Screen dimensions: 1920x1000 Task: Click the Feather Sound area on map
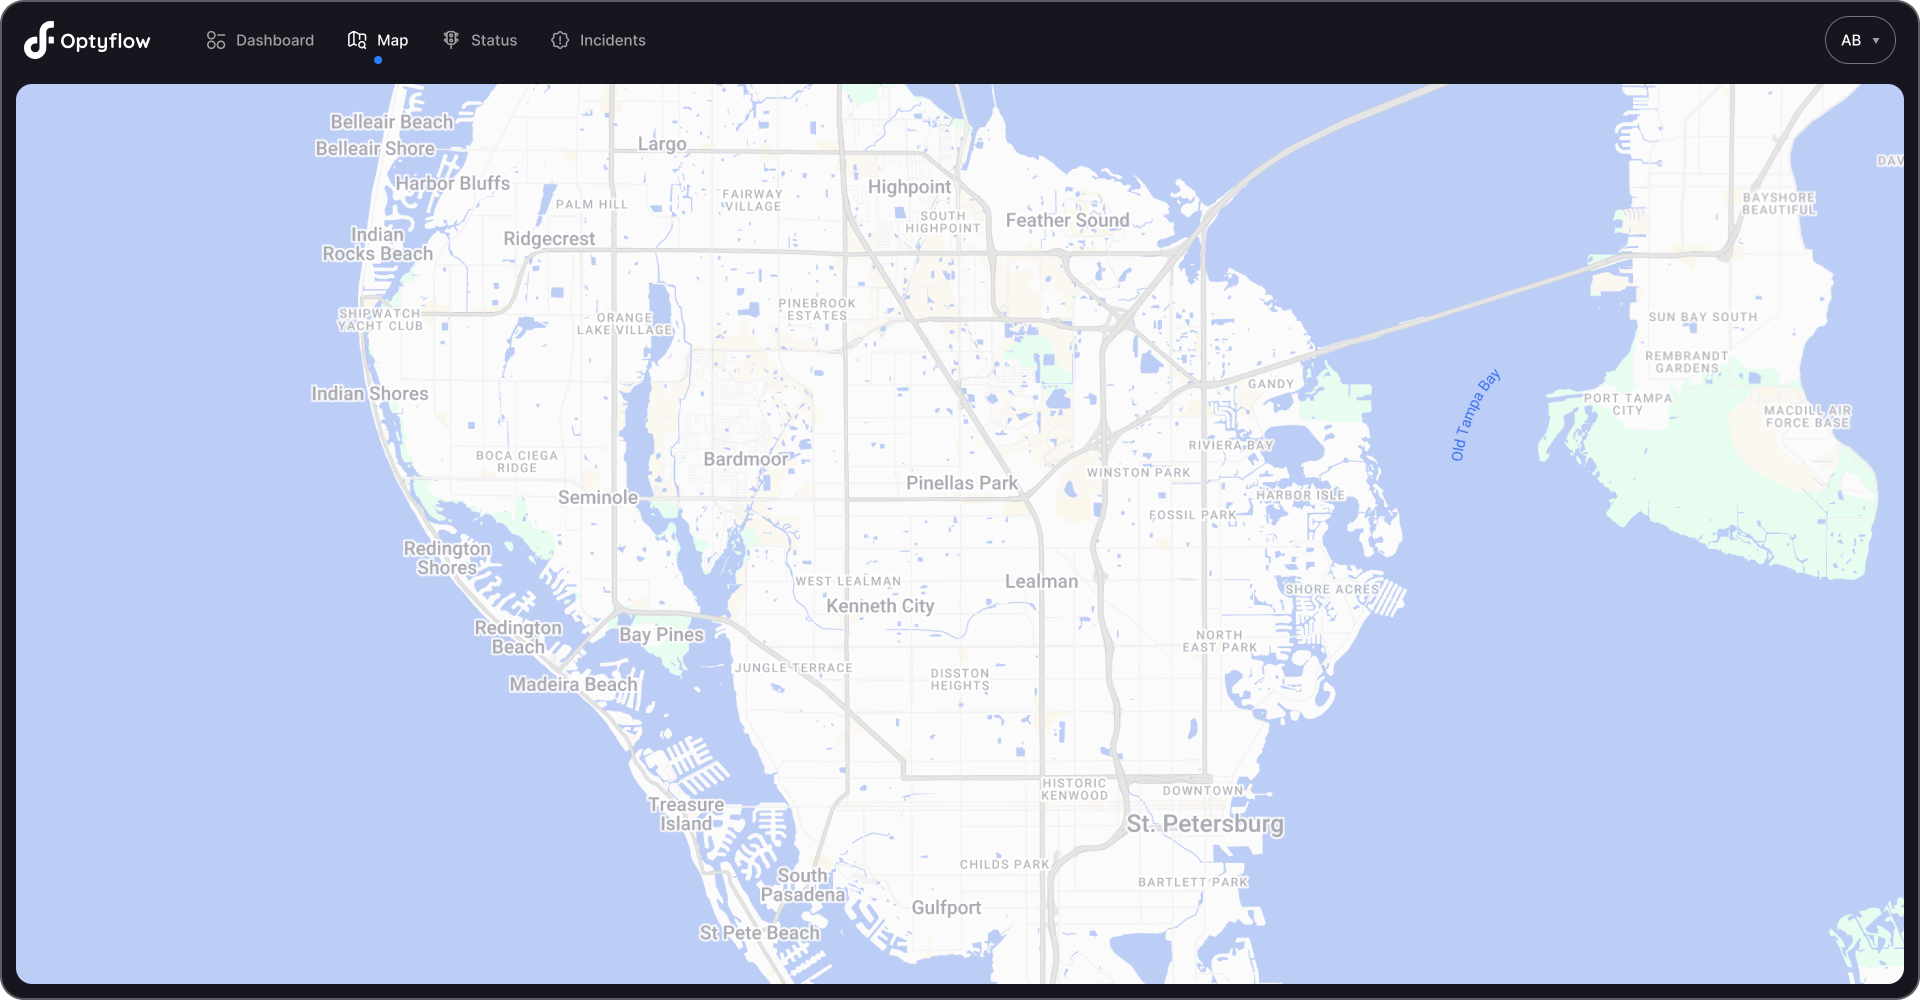(x=1067, y=220)
